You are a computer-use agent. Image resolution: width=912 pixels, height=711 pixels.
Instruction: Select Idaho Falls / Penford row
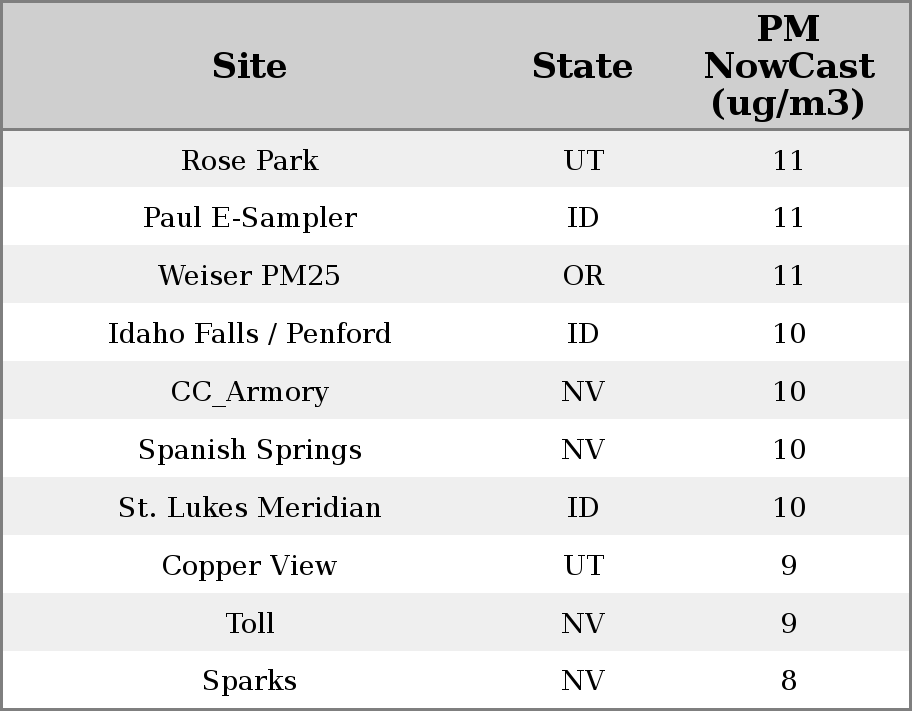(250, 334)
